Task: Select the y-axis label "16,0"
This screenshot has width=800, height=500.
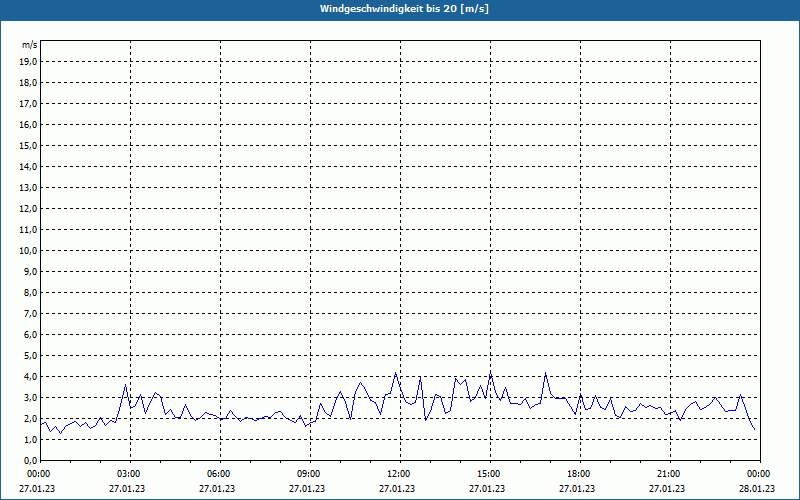Action: coord(29,124)
